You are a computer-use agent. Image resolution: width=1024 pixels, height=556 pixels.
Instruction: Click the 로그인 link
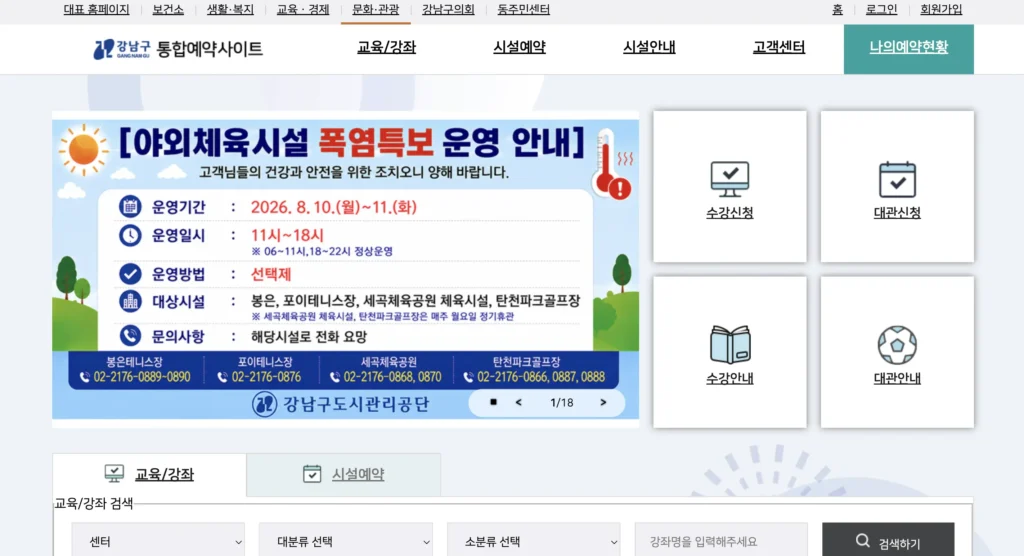point(881,10)
